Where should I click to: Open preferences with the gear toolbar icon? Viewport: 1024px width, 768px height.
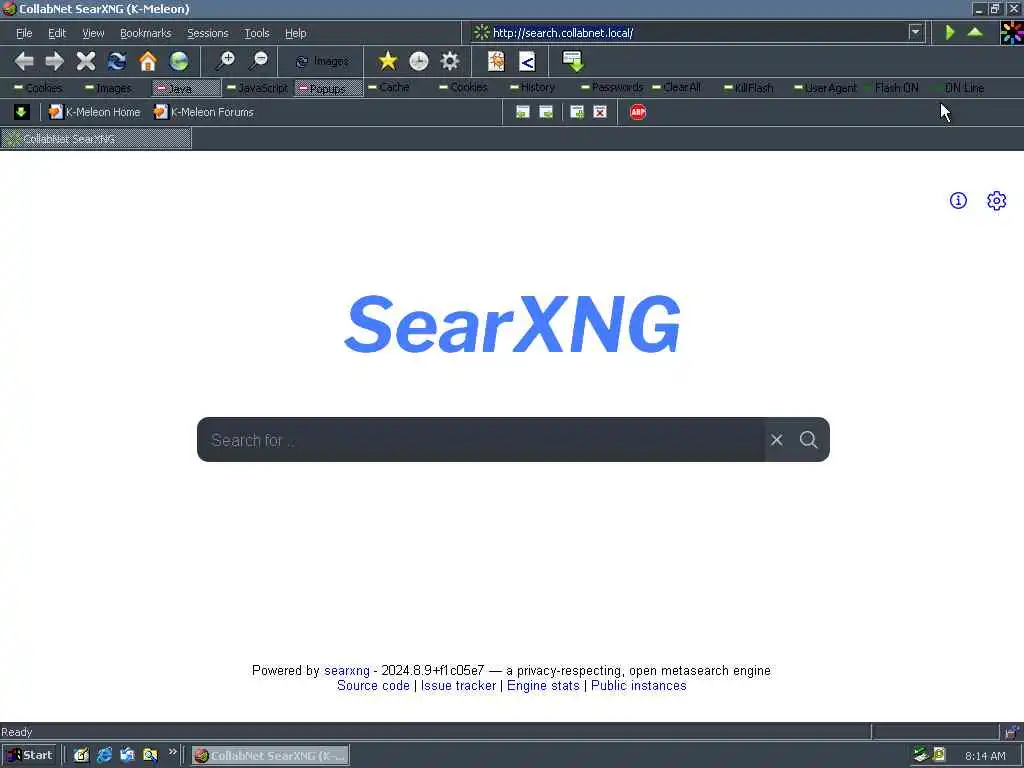click(x=450, y=61)
